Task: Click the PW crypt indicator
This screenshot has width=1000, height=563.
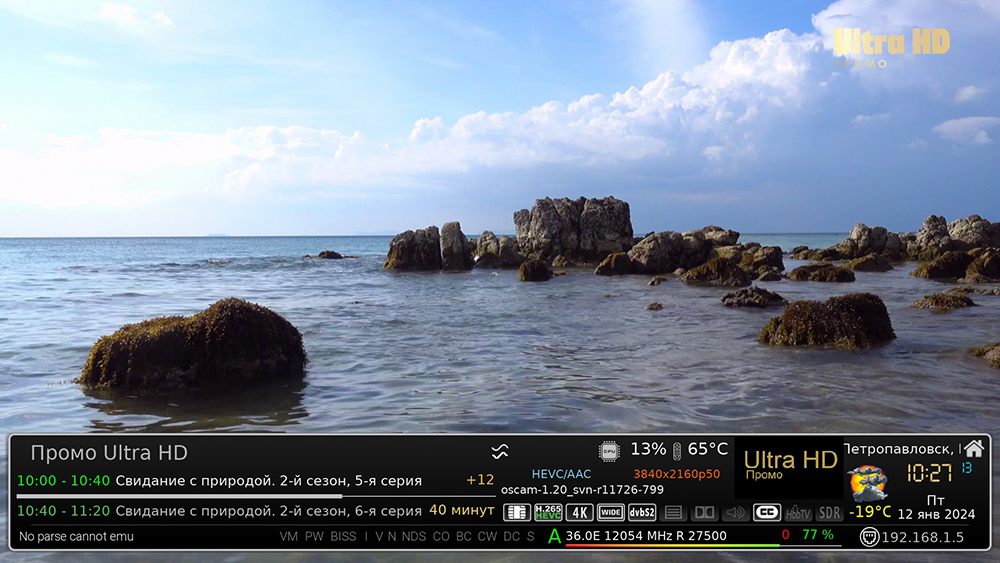Action: (314, 537)
